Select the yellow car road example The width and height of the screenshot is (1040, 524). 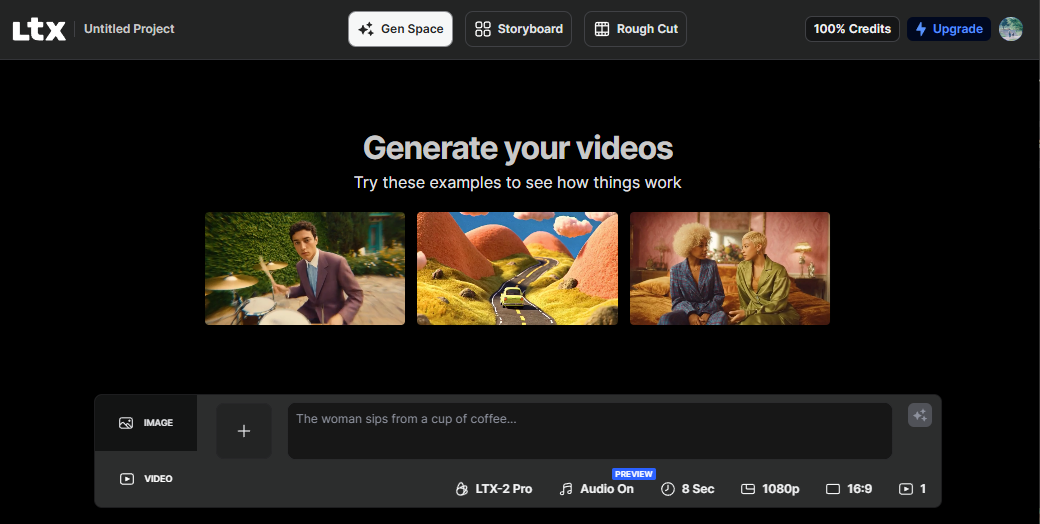coord(517,268)
